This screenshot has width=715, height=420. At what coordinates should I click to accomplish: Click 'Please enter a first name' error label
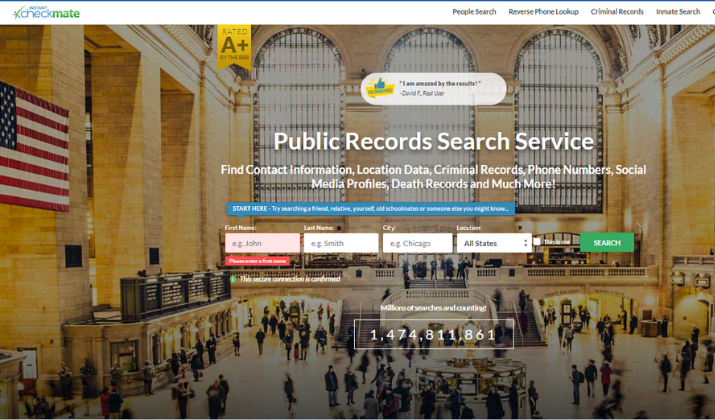pos(257,261)
